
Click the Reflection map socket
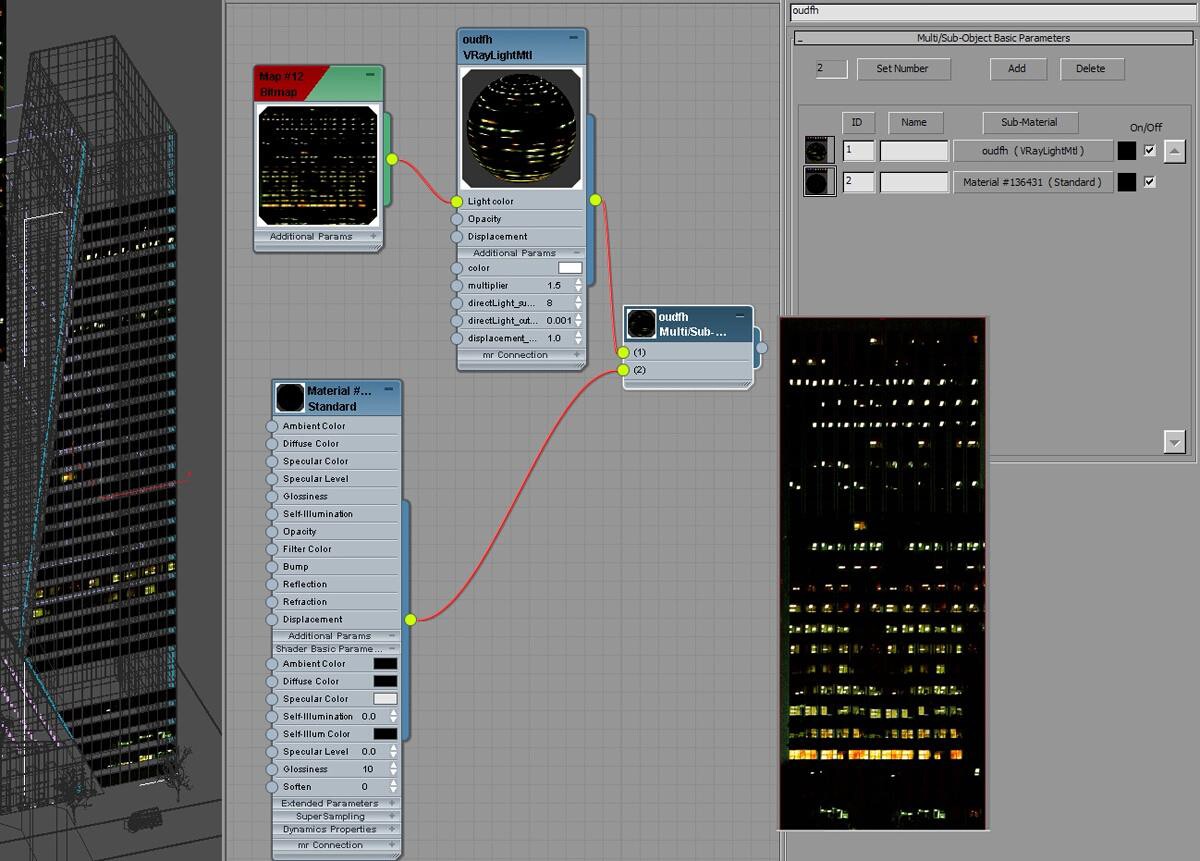(x=272, y=584)
